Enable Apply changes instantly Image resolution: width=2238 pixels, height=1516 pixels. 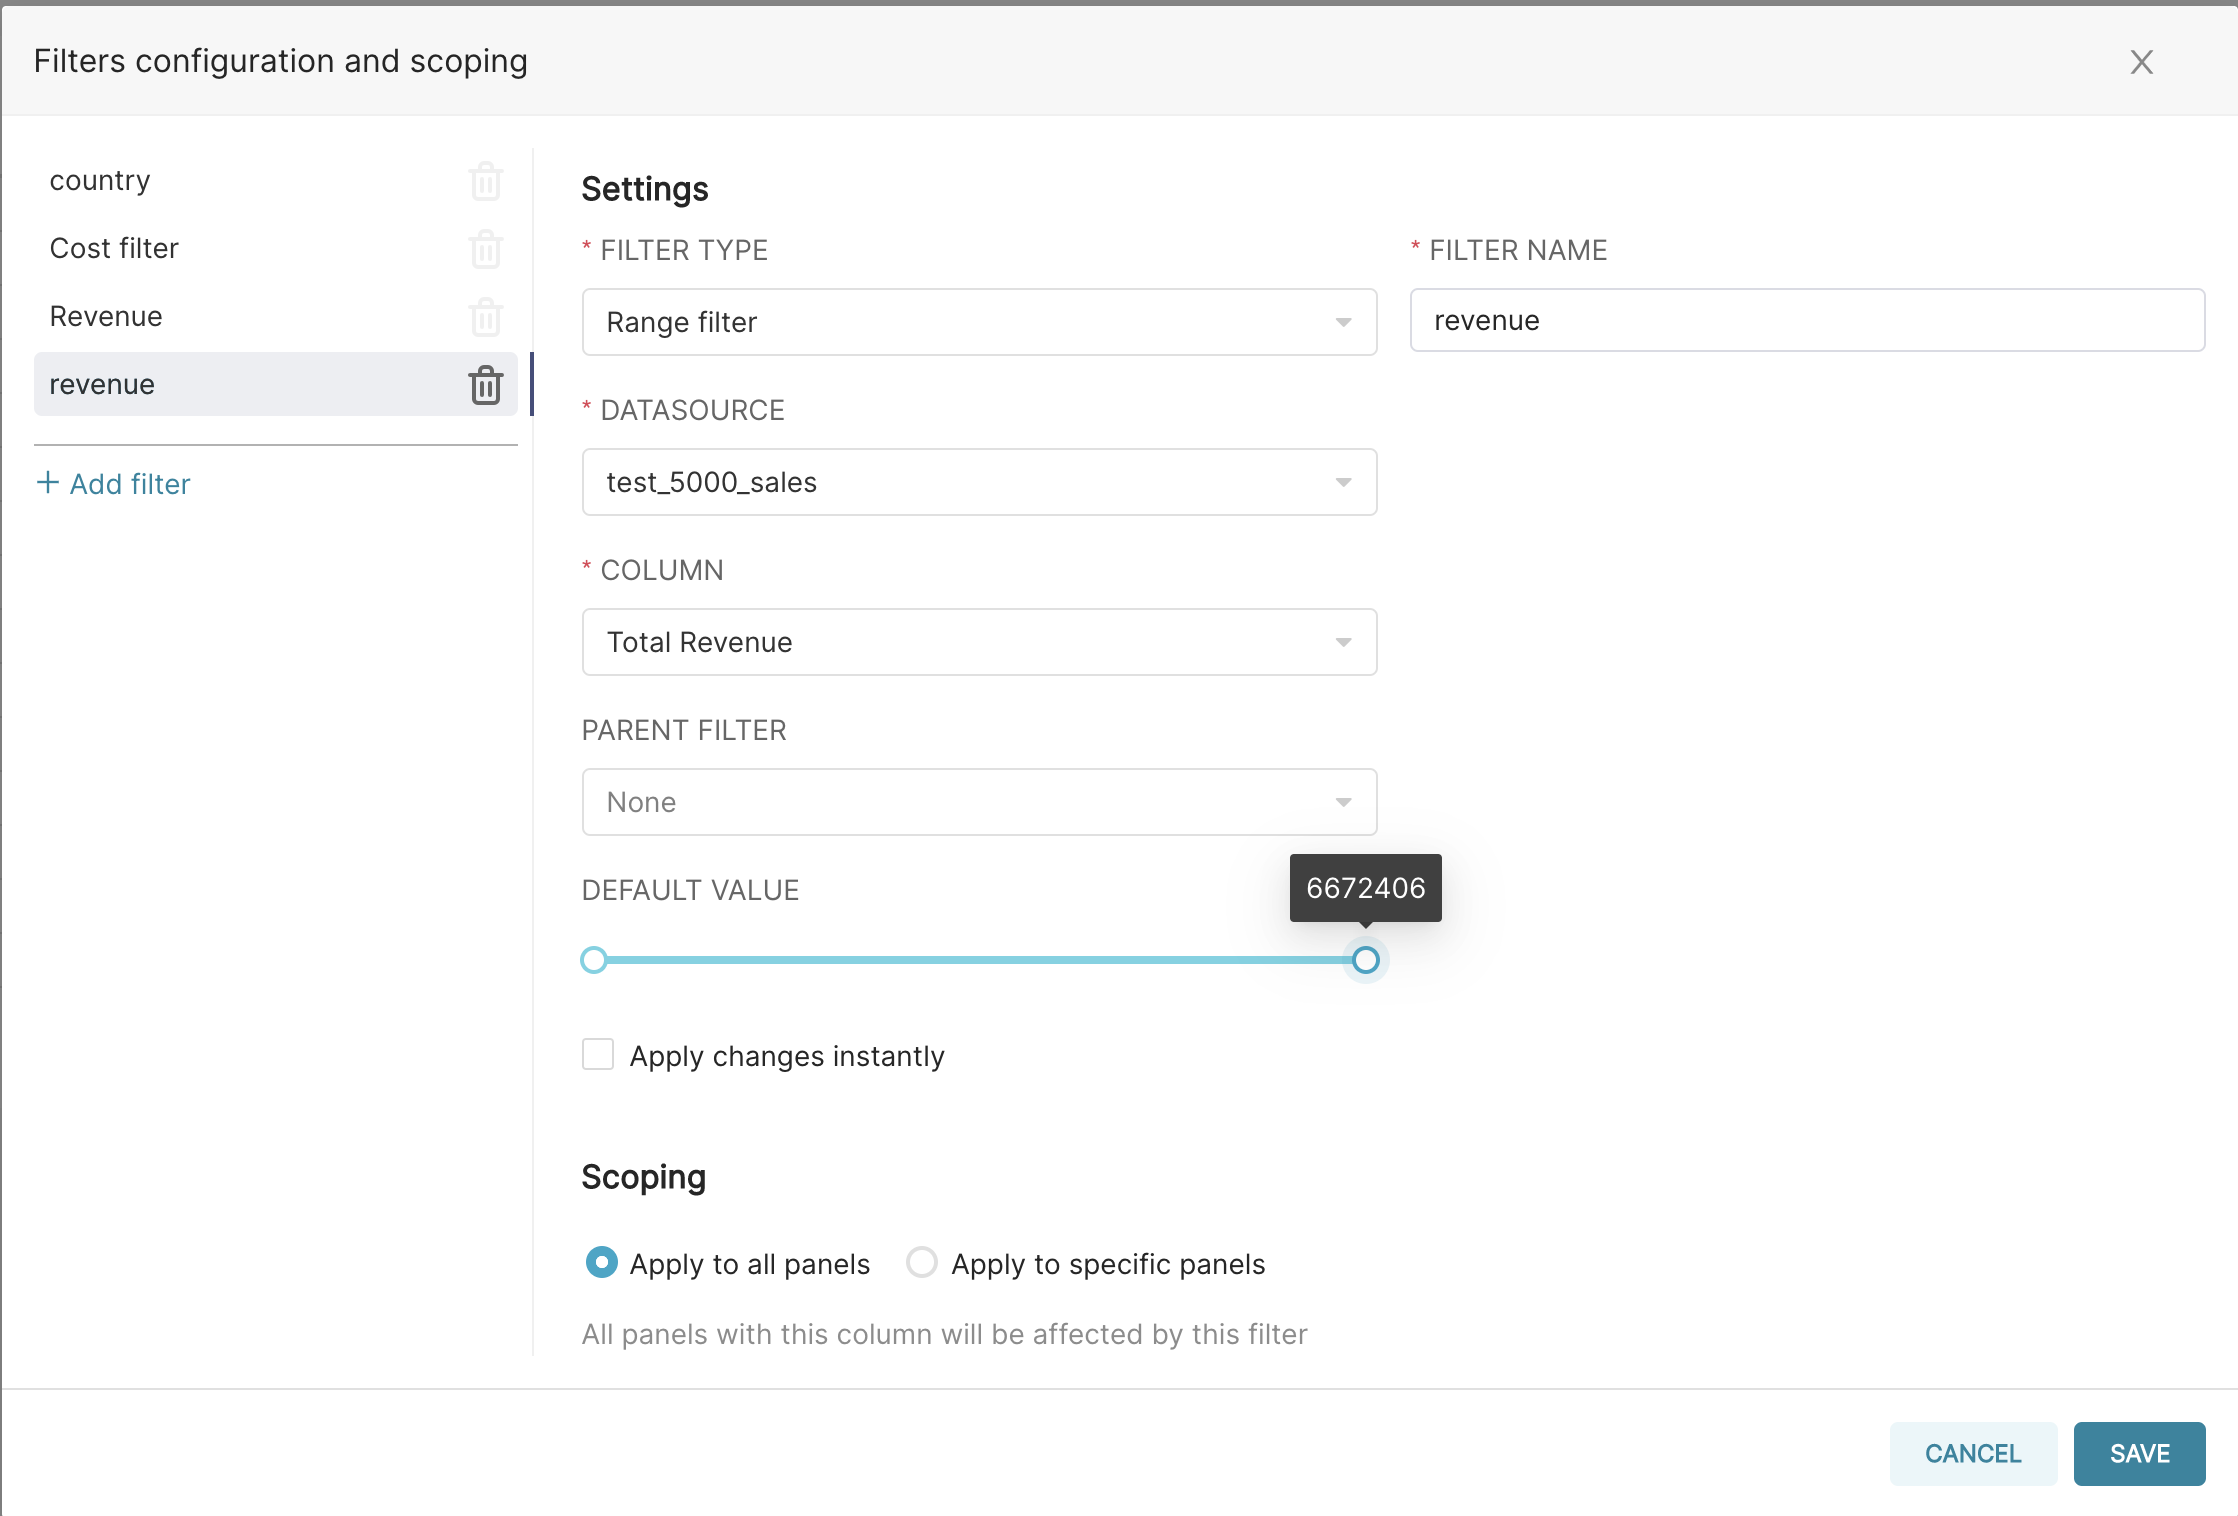(598, 1054)
